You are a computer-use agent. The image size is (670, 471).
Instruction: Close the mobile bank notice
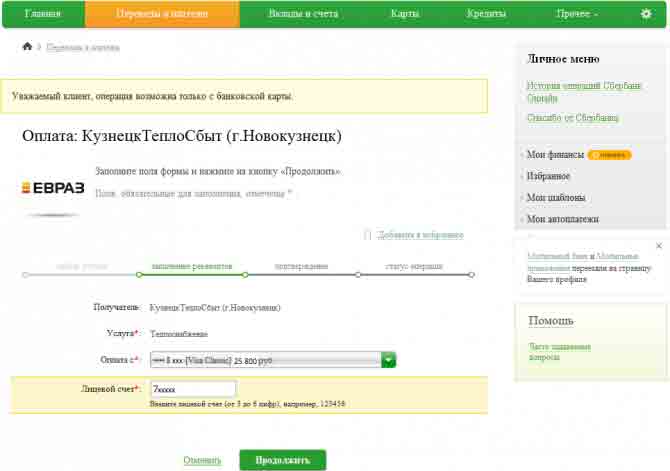coord(658,246)
